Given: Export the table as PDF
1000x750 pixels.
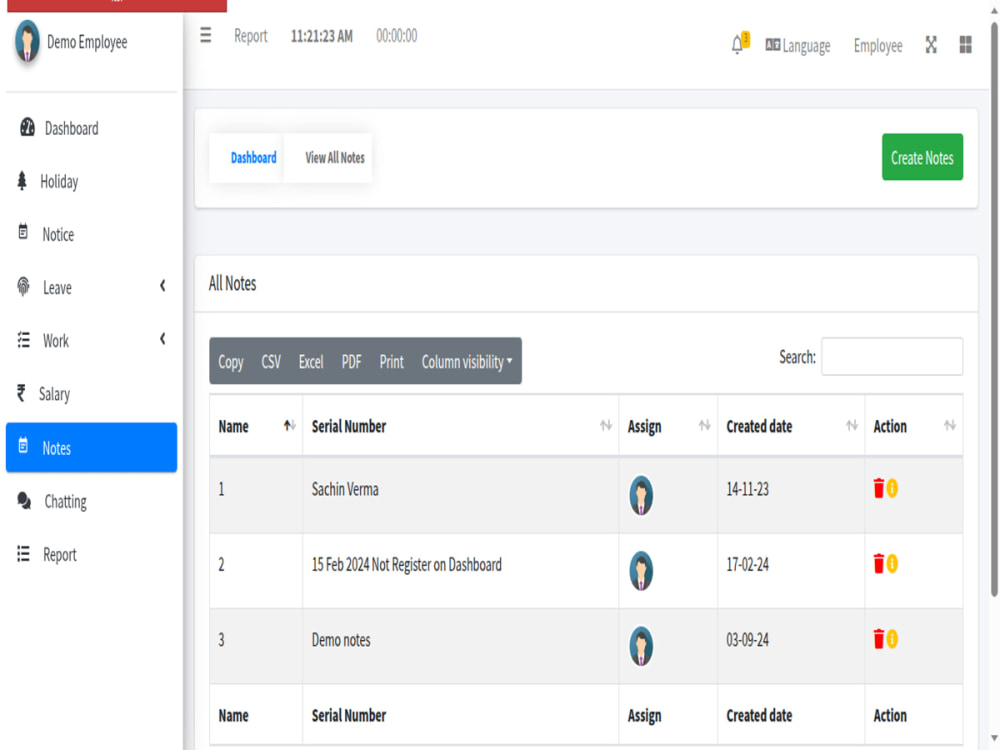Looking at the screenshot, I should [x=351, y=362].
